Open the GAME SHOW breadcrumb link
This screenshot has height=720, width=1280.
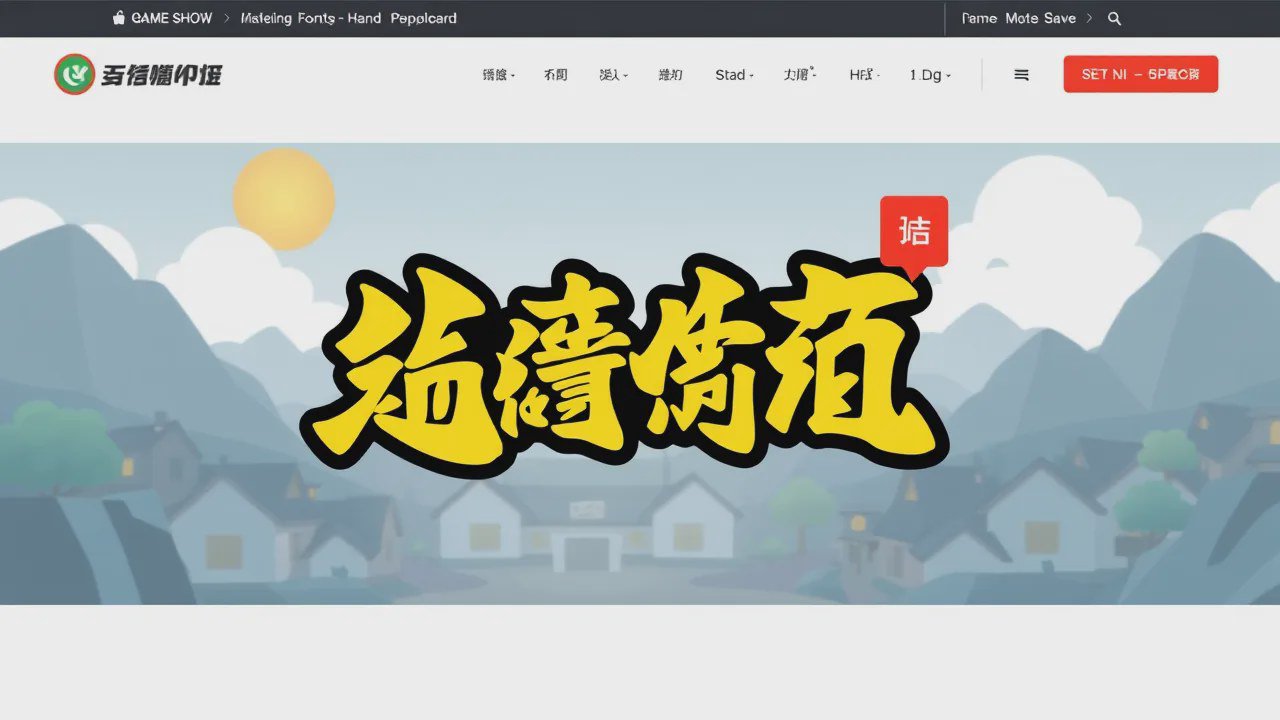pos(172,18)
